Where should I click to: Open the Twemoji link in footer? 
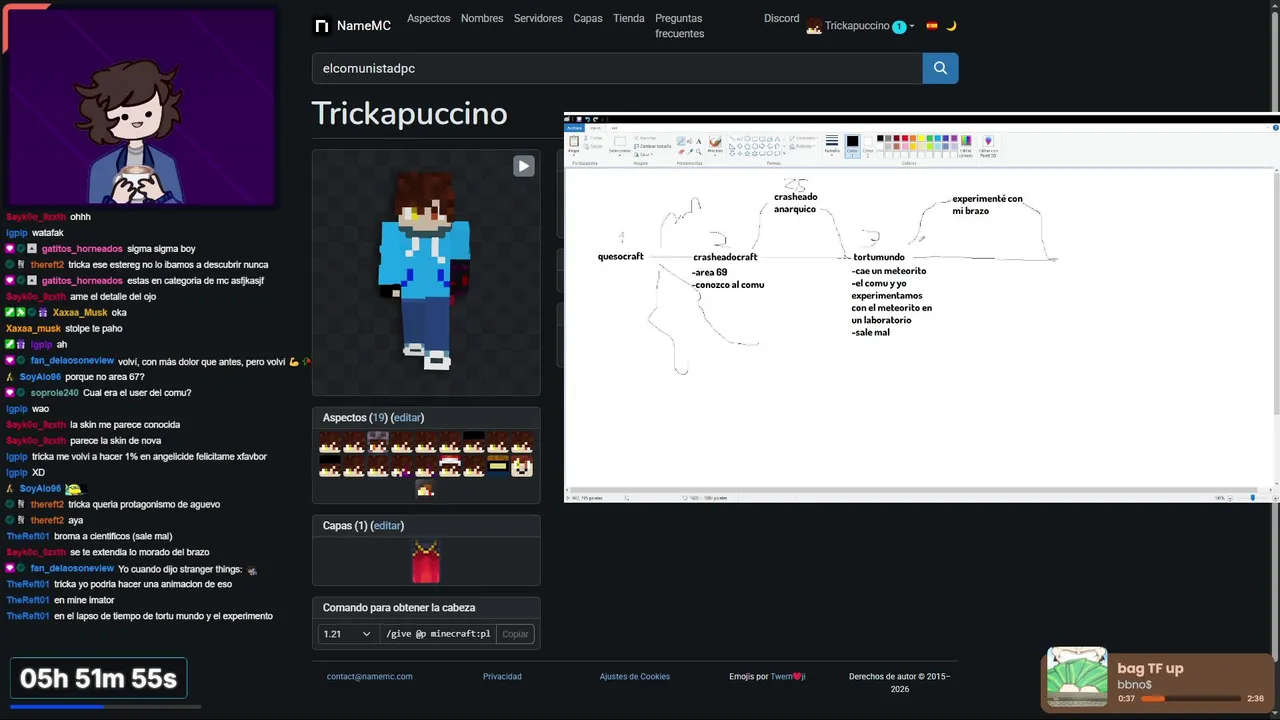(787, 676)
